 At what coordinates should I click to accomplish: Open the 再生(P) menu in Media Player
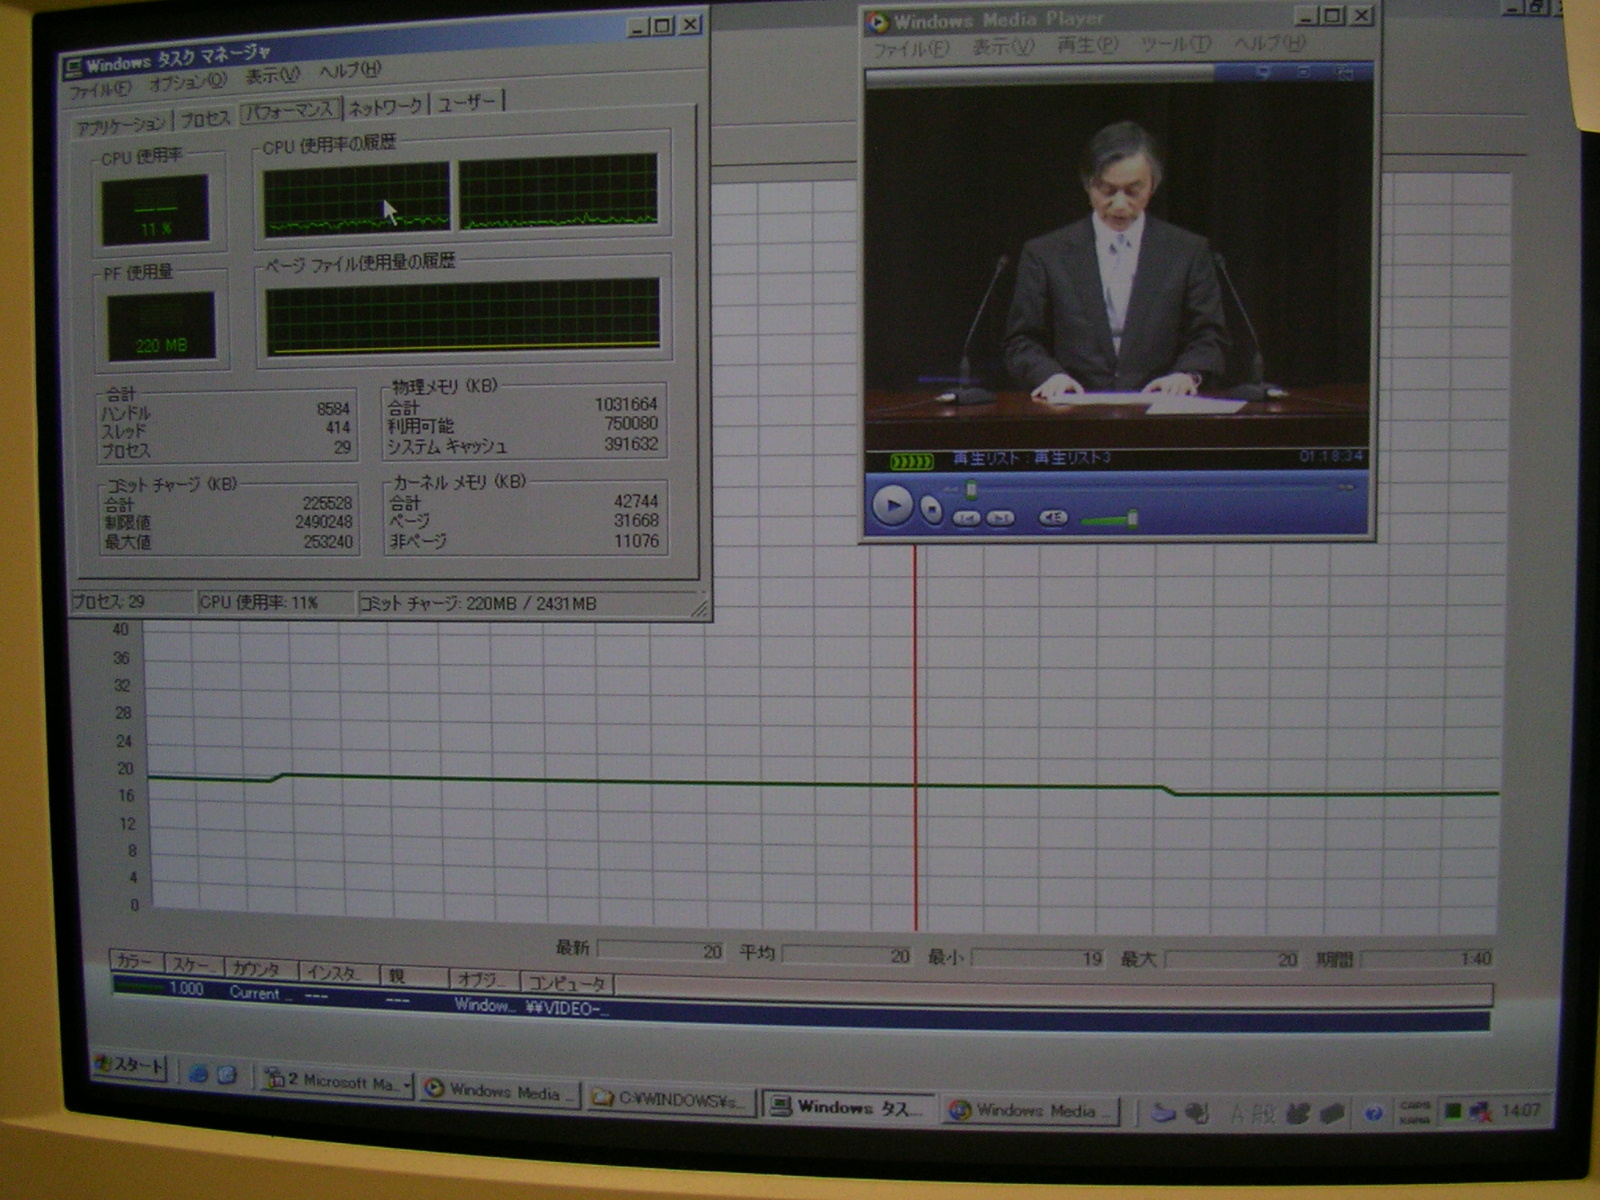pyautogui.click(x=1087, y=45)
